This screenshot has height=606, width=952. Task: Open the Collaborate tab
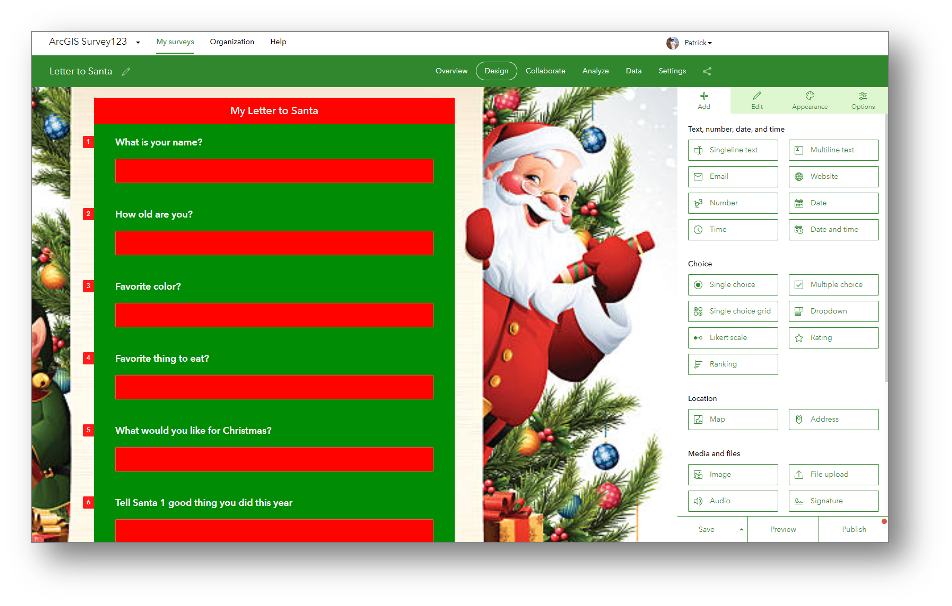point(545,71)
